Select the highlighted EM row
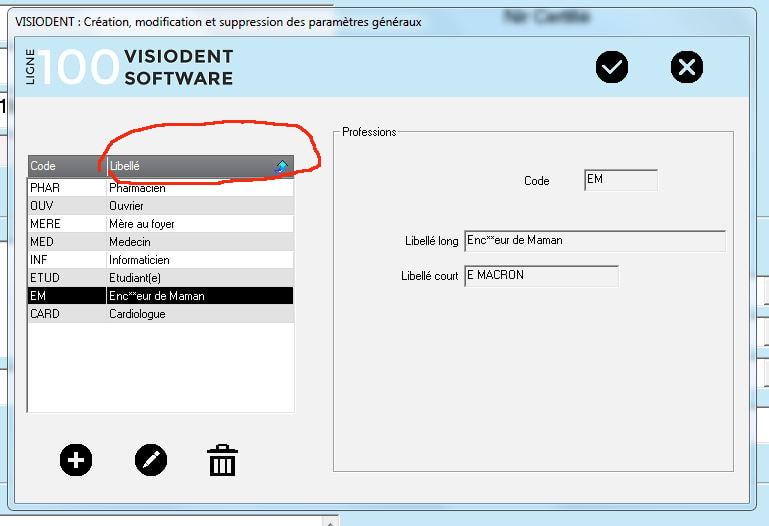 point(160,296)
